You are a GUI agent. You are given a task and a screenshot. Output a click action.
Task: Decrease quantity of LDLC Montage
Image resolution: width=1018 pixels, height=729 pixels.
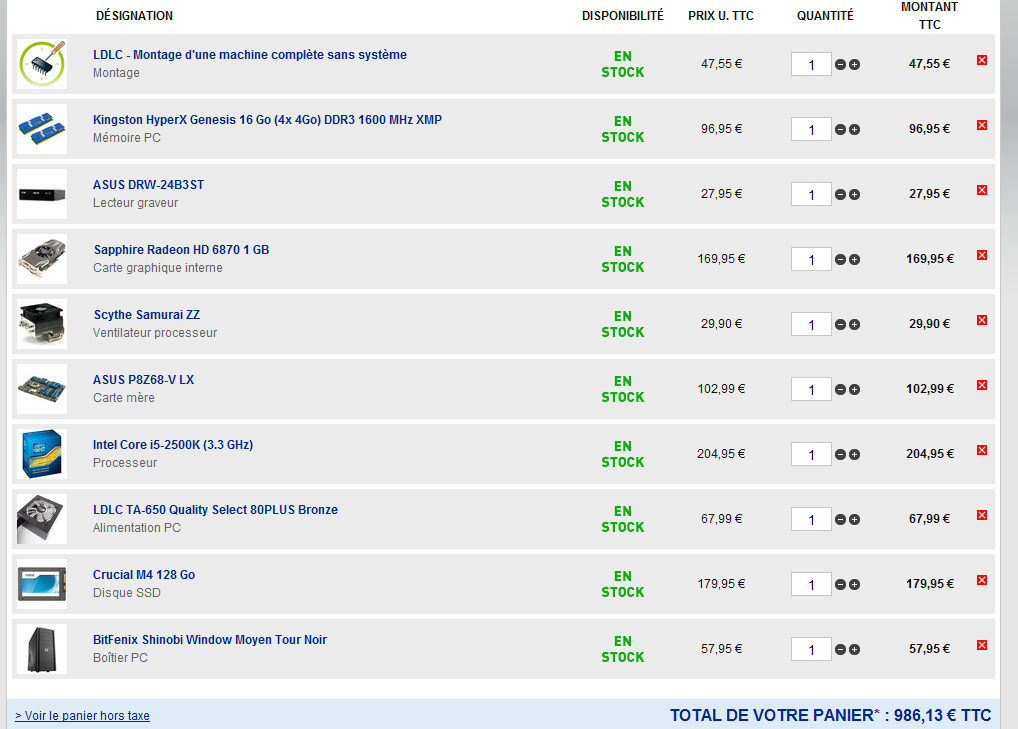coord(840,65)
